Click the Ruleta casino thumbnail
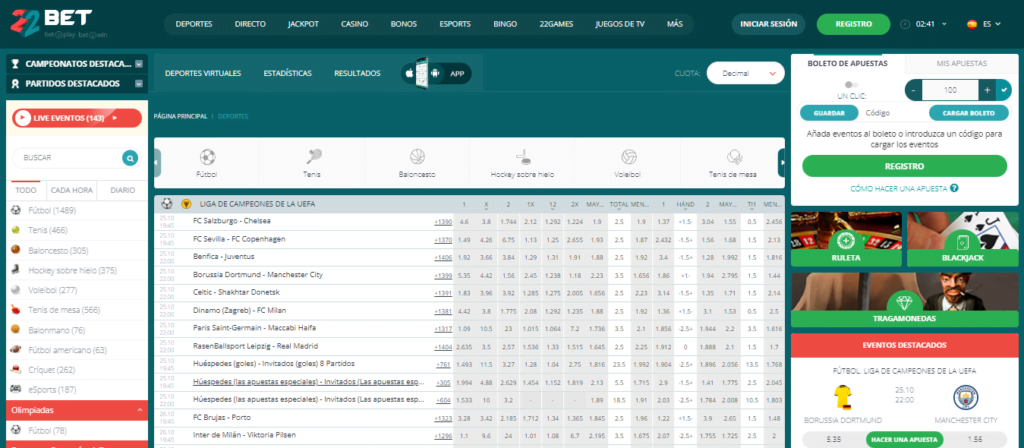The height and width of the screenshot is (448, 1024). (846, 239)
